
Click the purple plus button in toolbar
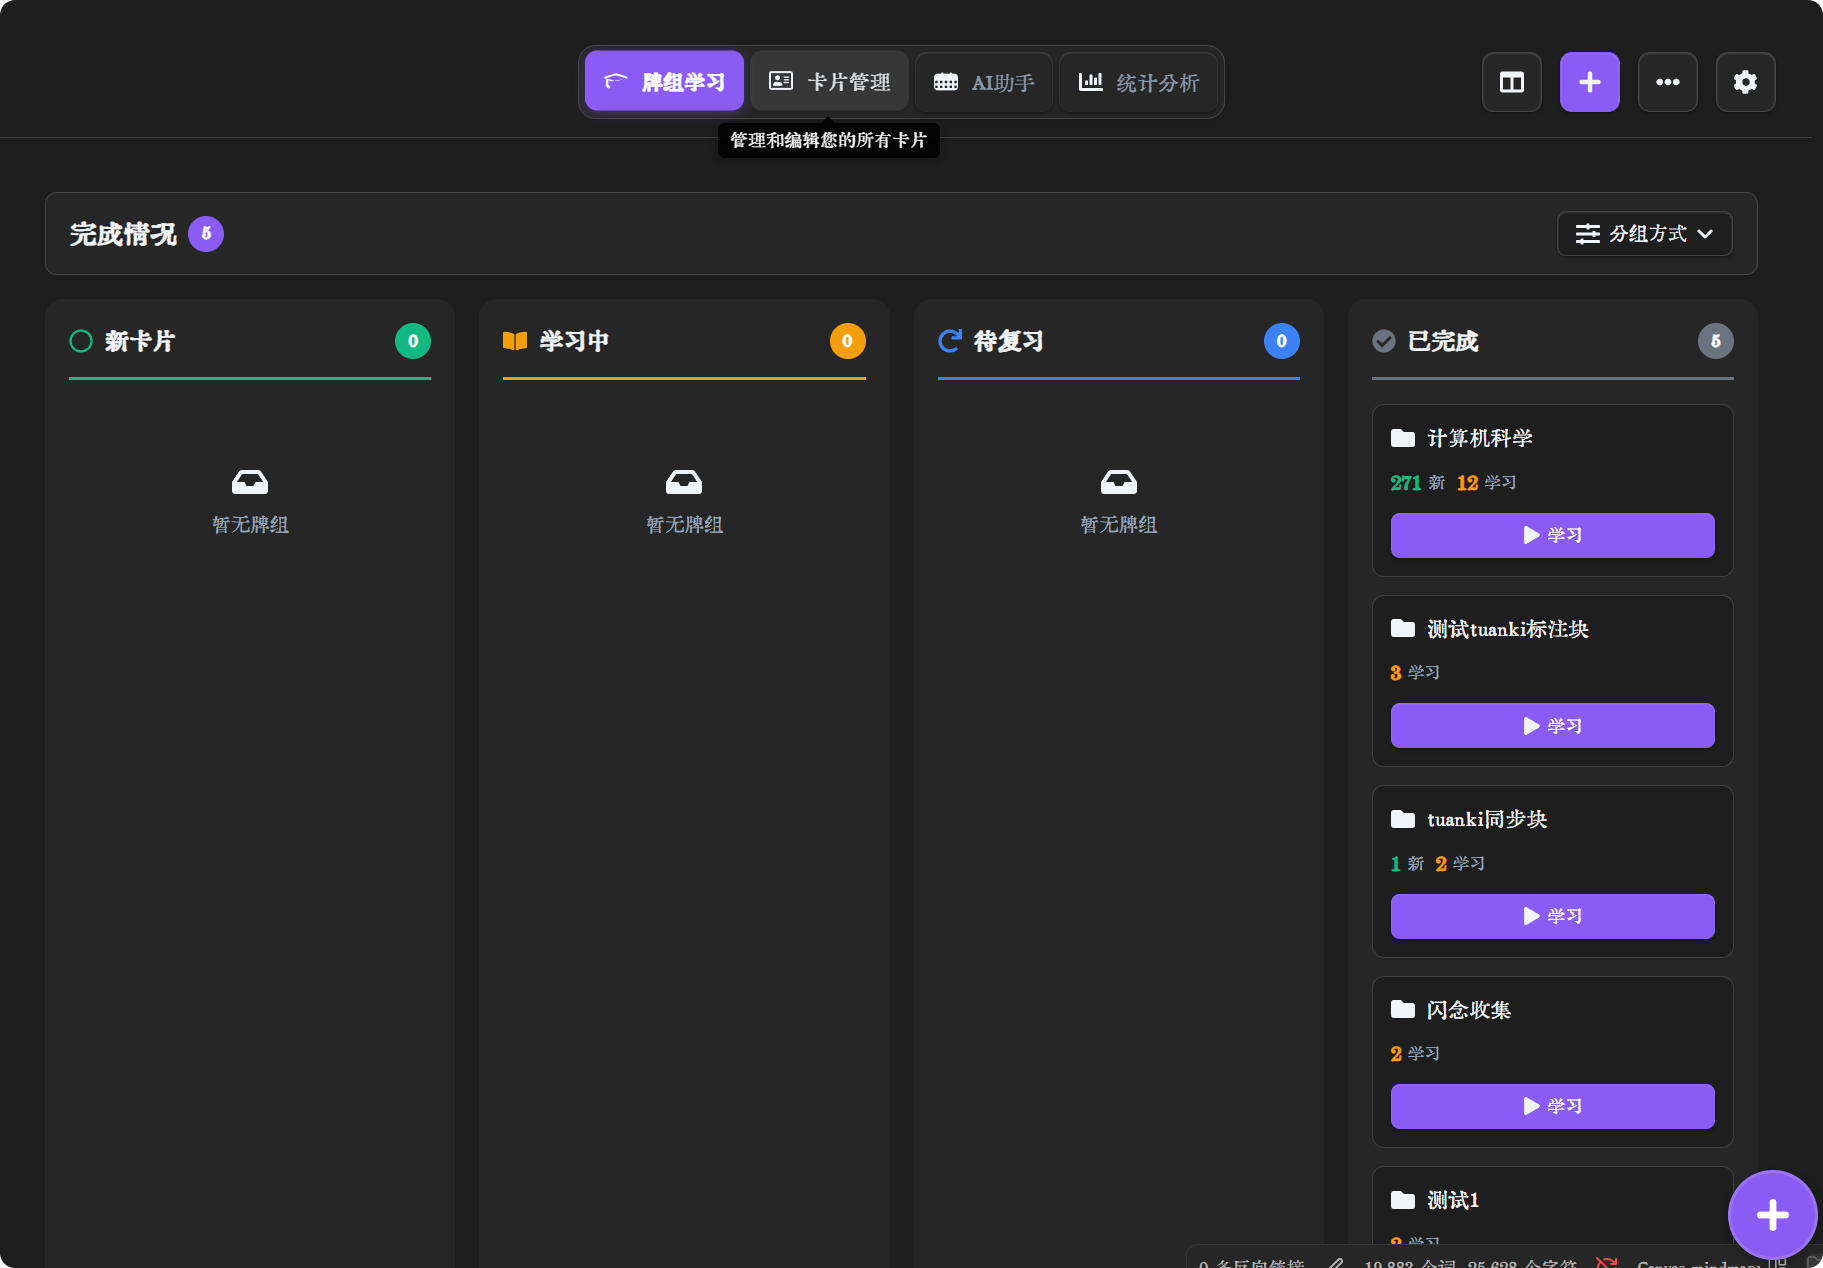pyautogui.click(x=1589, y=82)
